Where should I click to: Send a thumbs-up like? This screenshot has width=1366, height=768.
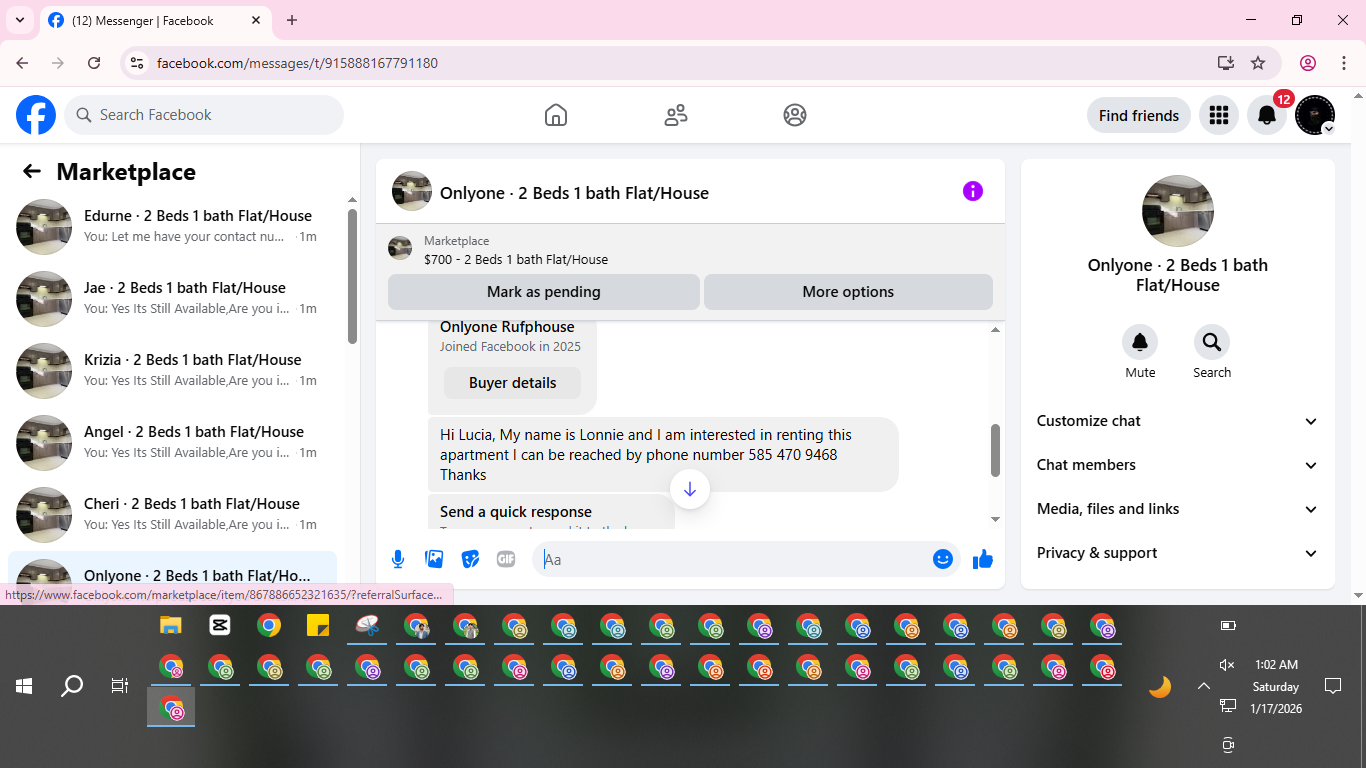(x=983, y=559)
